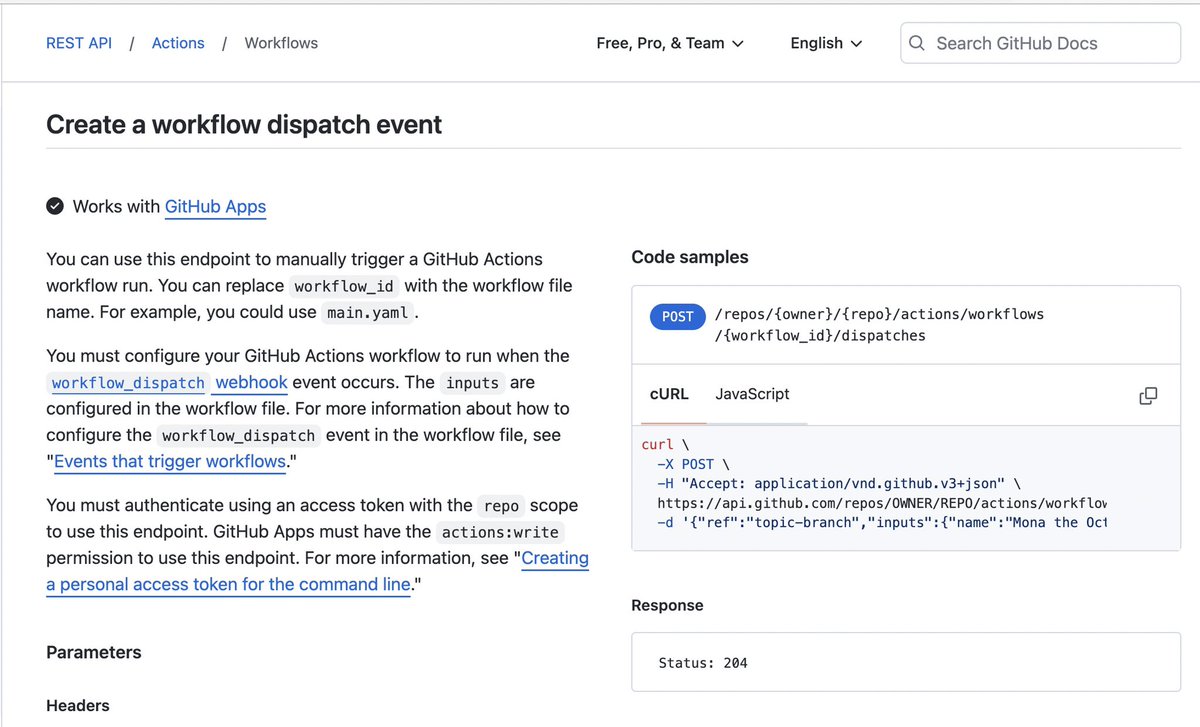
Task: Click the Headers subheading
Action: click(78, 705)
